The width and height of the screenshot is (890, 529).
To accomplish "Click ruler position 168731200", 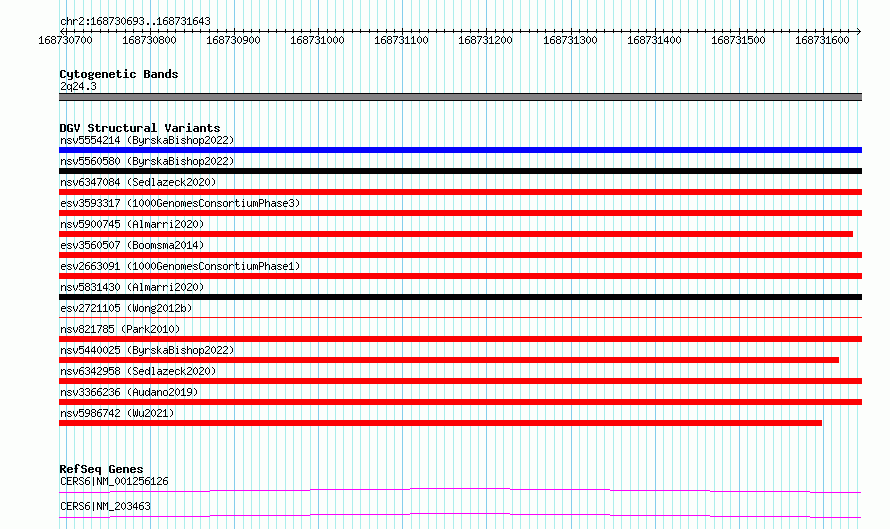I will pos(485,40).
